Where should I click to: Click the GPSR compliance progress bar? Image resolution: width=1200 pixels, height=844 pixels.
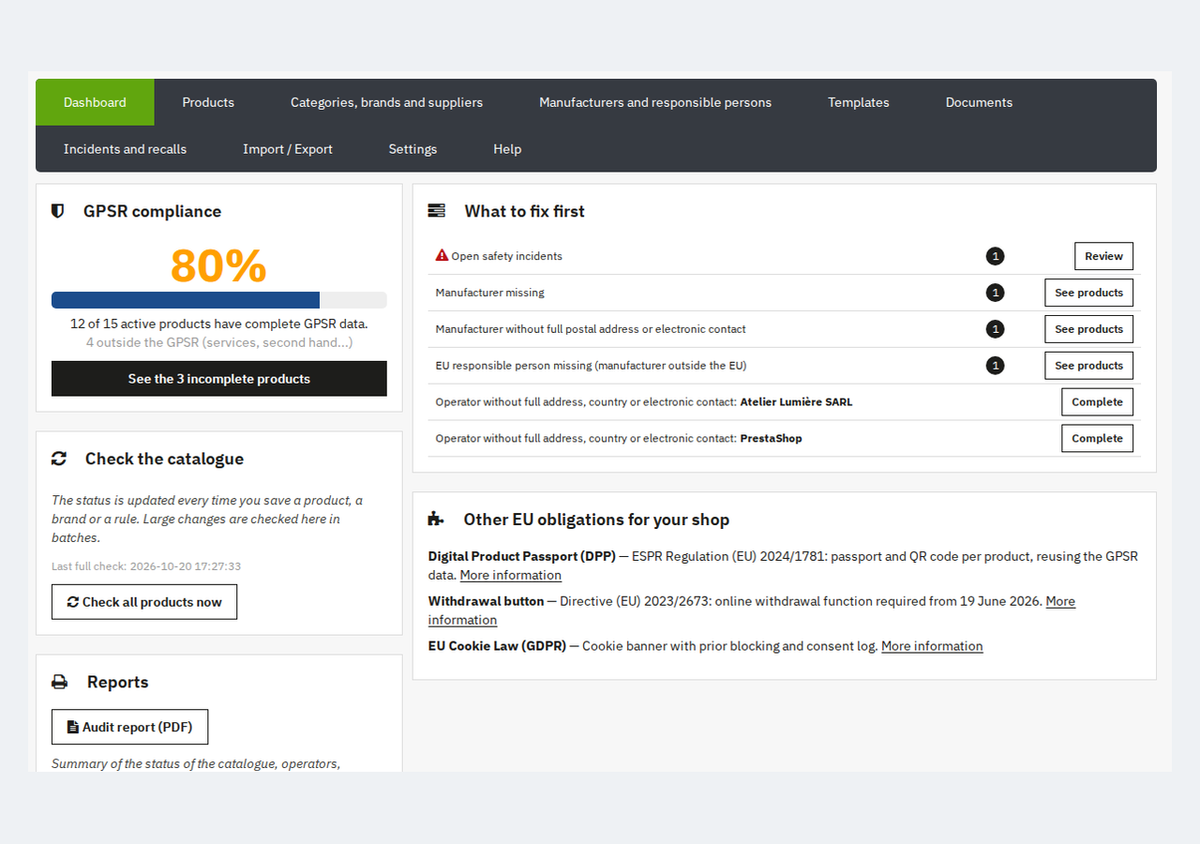219,300
